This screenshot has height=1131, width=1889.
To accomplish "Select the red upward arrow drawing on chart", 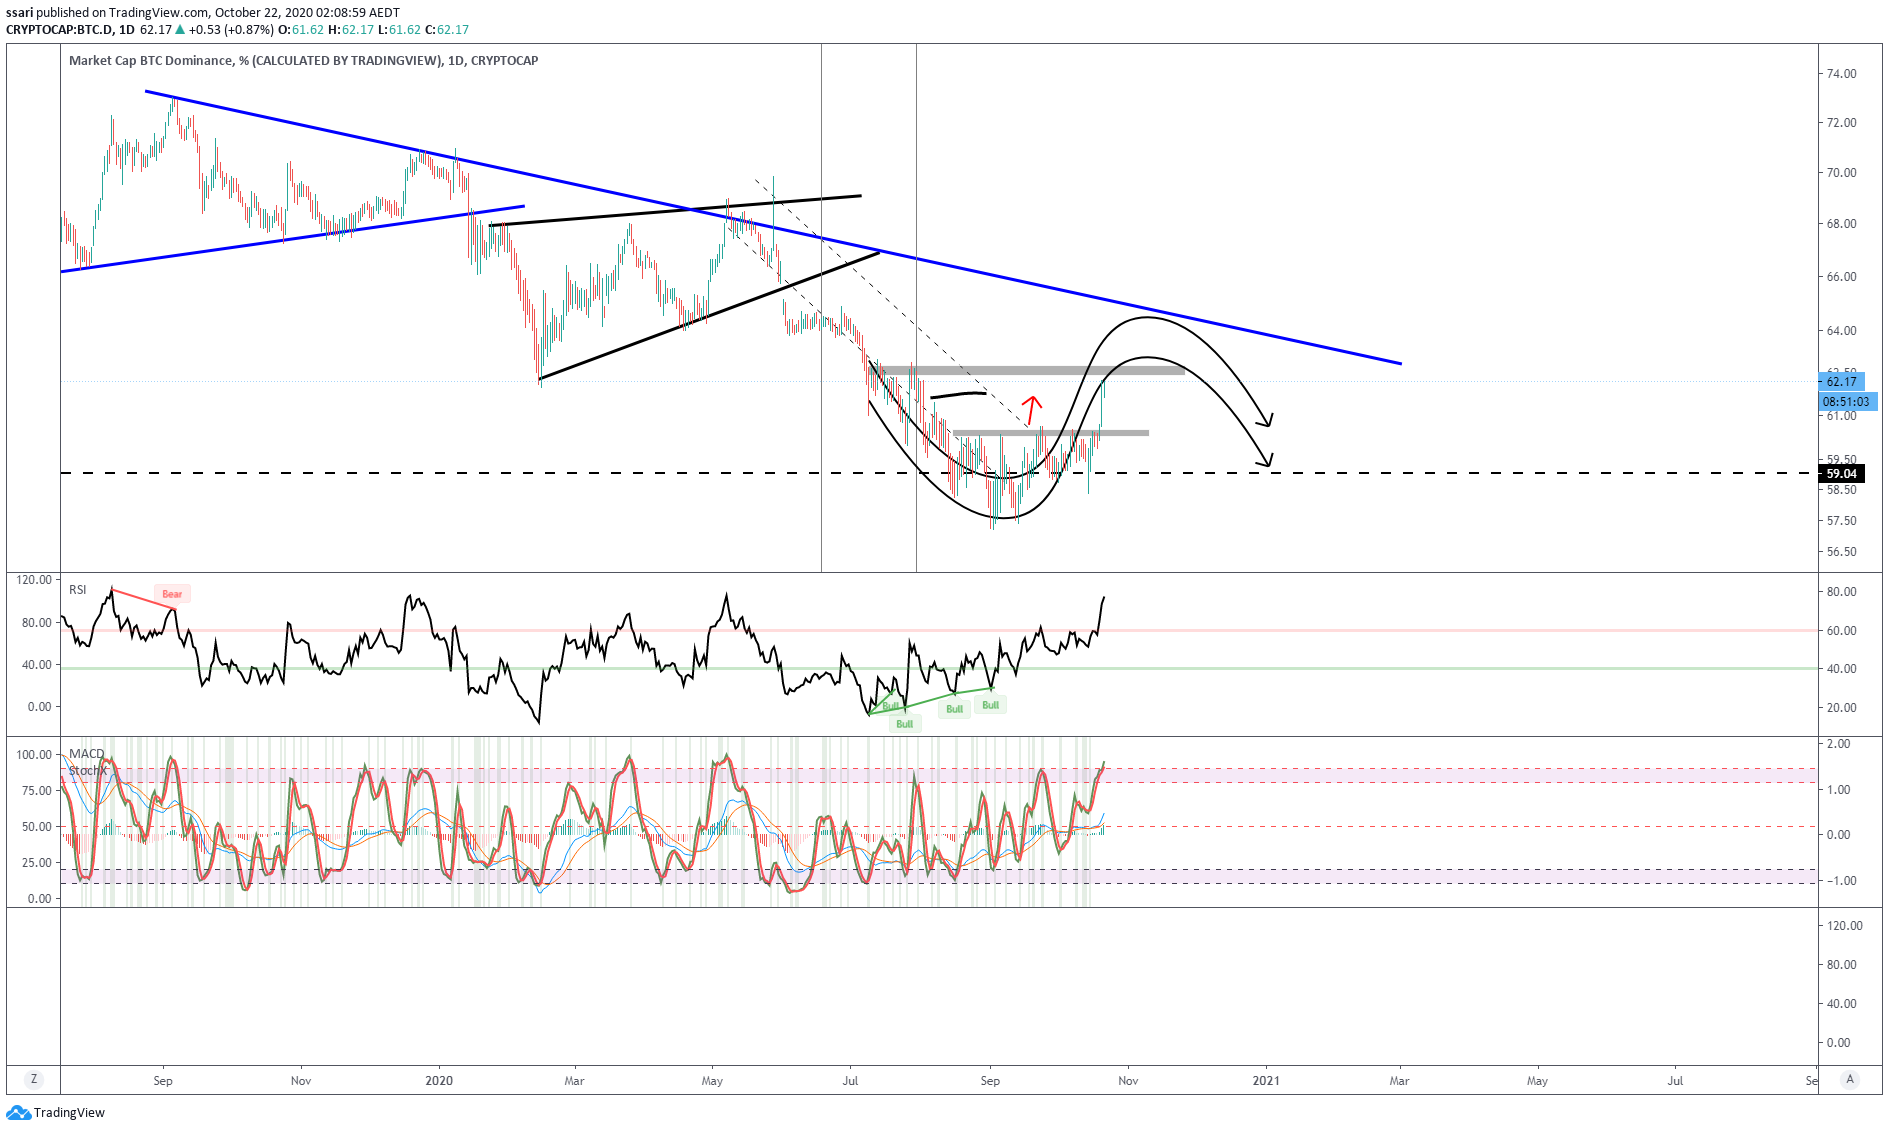I will click(1032, 410).
